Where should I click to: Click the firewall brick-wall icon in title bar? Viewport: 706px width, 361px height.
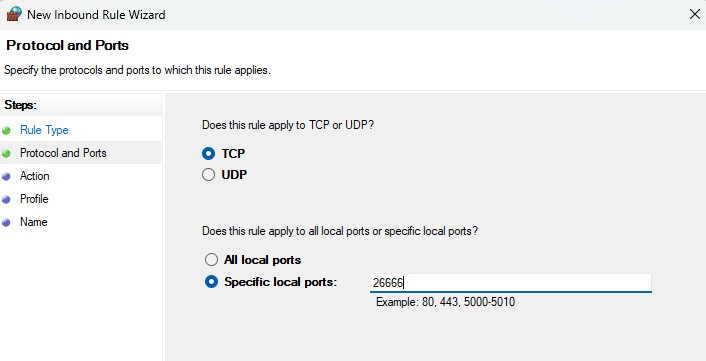tap(14, 14)
